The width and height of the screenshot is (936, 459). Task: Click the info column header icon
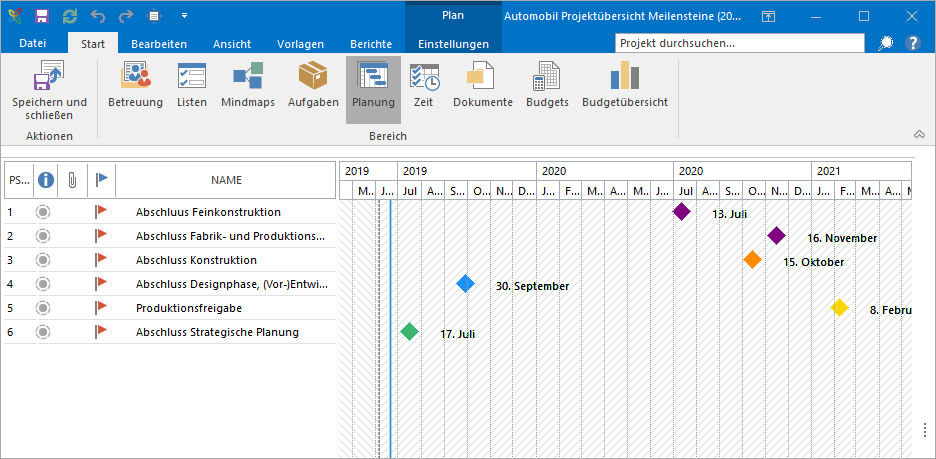[x=45, y=180]
